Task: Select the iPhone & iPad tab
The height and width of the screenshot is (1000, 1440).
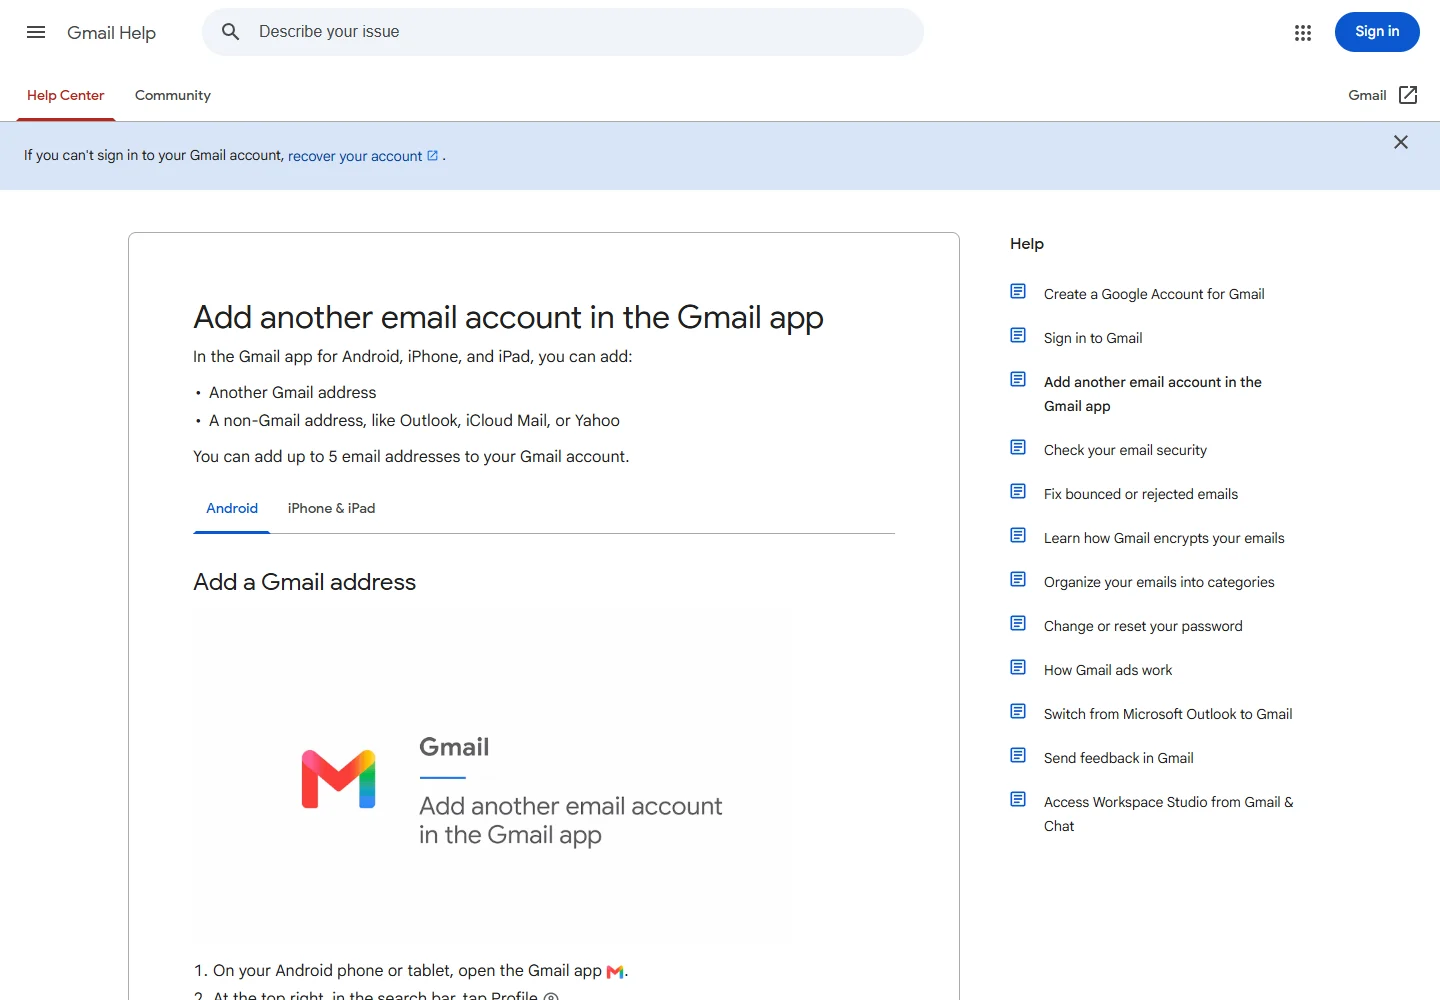Action: click(x=332, y=509)
